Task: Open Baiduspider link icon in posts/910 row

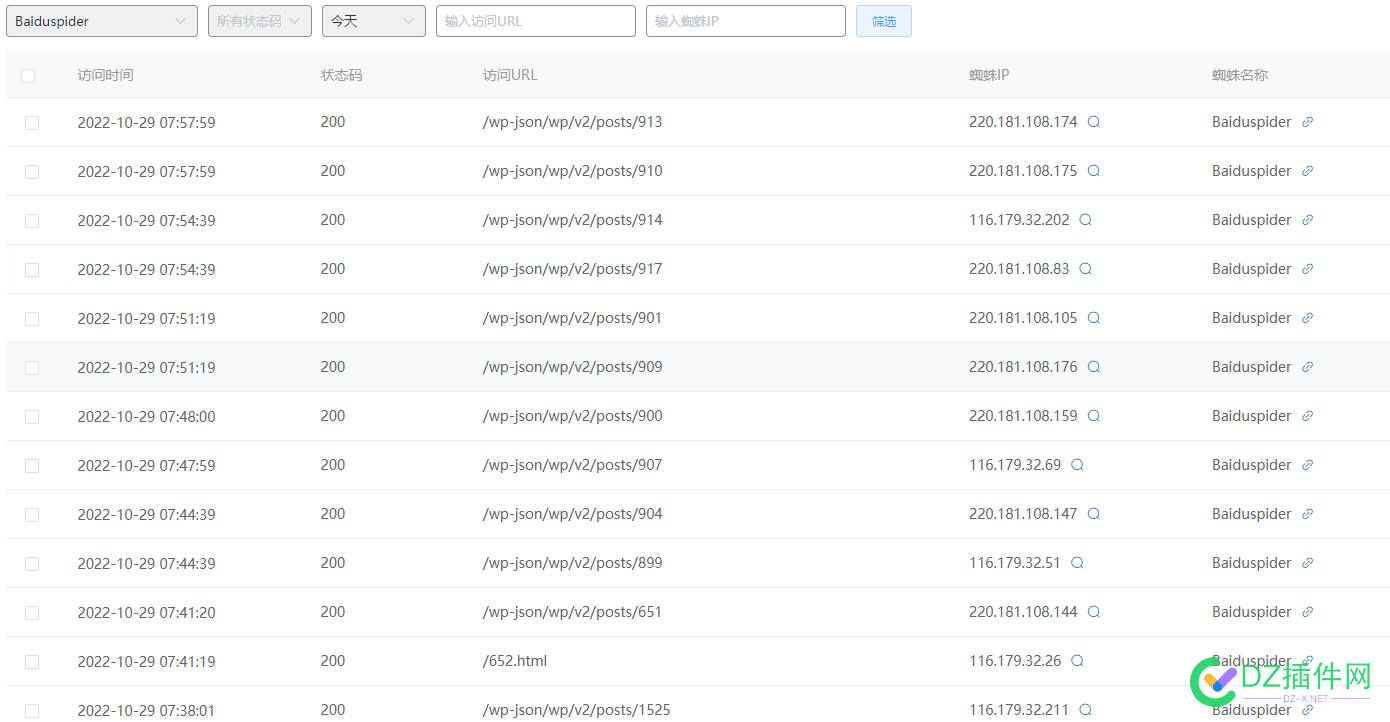Action: 1307,171
